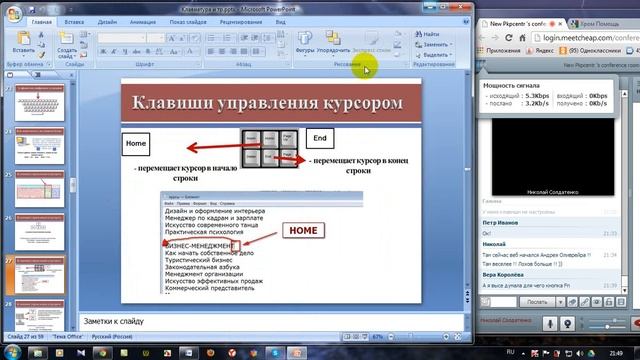Switch to Outline tab in slides pane

[38, 75]
